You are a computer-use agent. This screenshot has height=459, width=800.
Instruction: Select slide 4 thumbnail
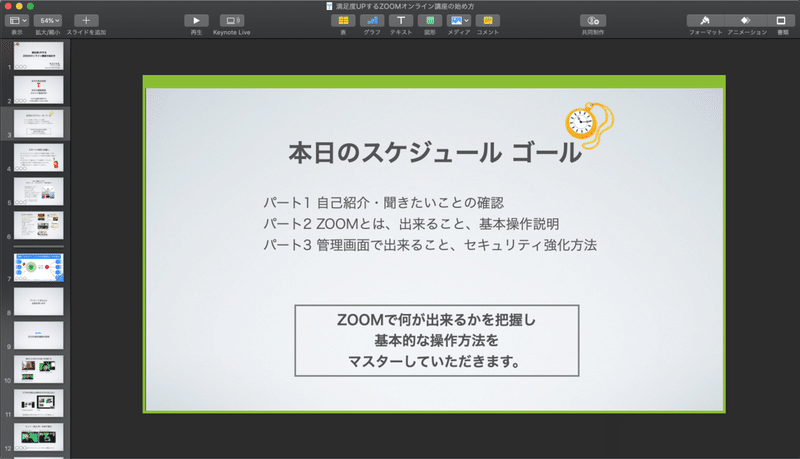[39, 157]
